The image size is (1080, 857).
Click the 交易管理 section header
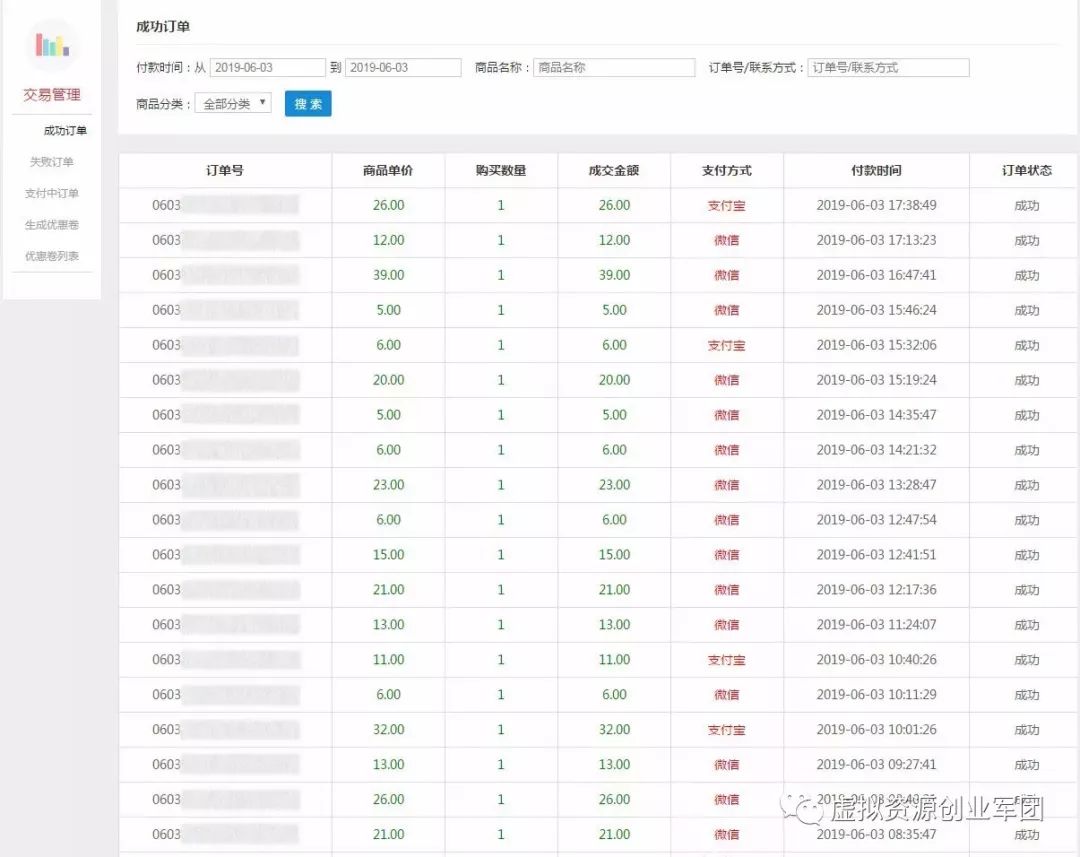point(51,95)
